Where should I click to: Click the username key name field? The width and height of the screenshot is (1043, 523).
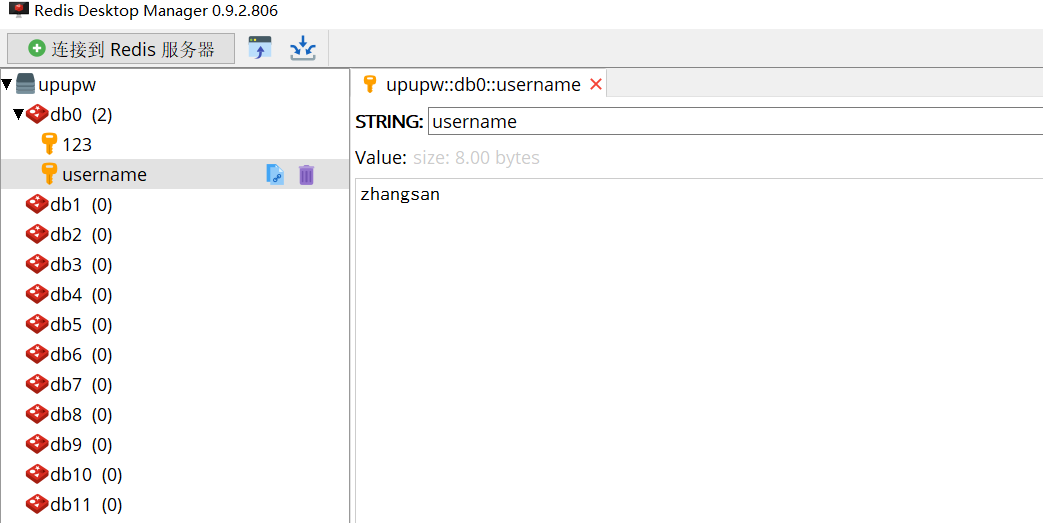tap(734, 122)
